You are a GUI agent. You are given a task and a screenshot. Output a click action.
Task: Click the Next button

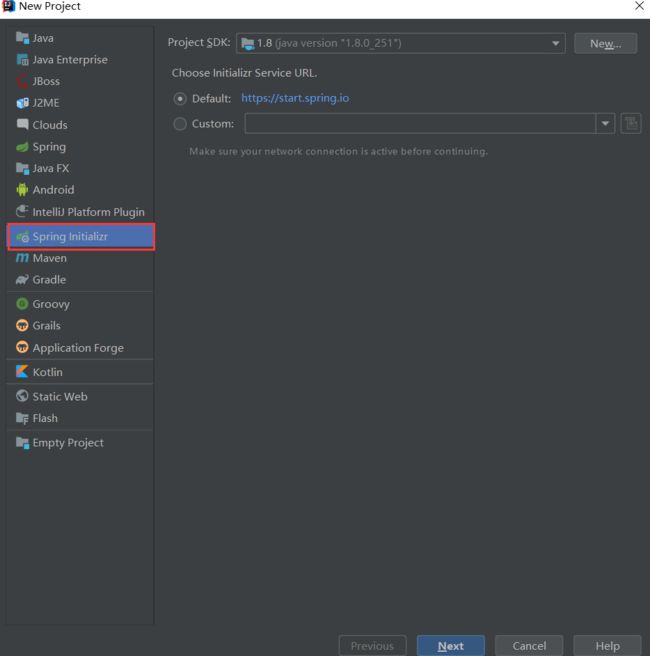450,646
